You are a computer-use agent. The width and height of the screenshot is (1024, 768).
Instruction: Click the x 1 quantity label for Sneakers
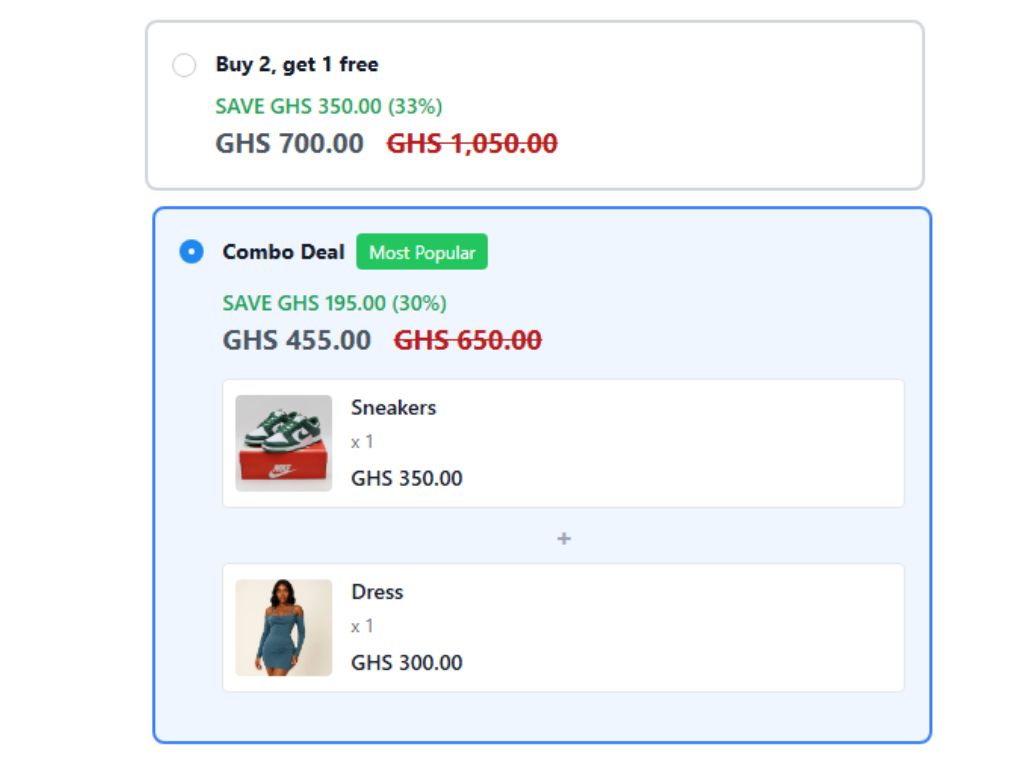click(360, 441)
